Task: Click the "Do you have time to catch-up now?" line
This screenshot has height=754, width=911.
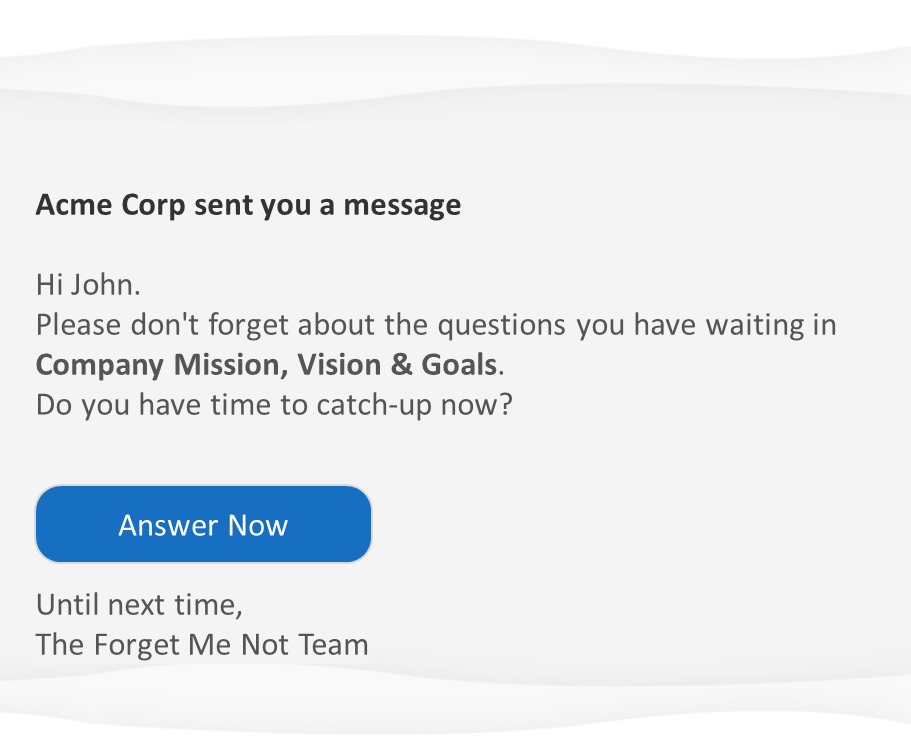Action: (273, 405)
